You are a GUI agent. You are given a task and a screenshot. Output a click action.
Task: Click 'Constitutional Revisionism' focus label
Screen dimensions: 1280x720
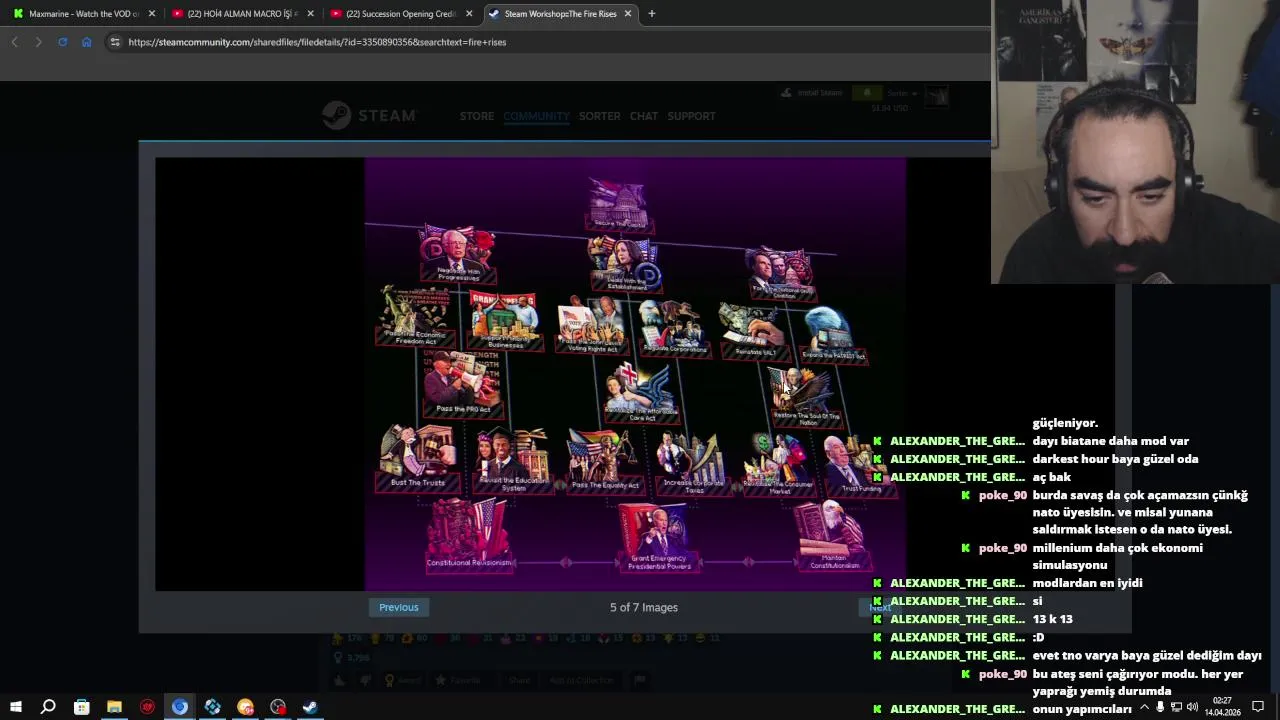coord(469,562)
